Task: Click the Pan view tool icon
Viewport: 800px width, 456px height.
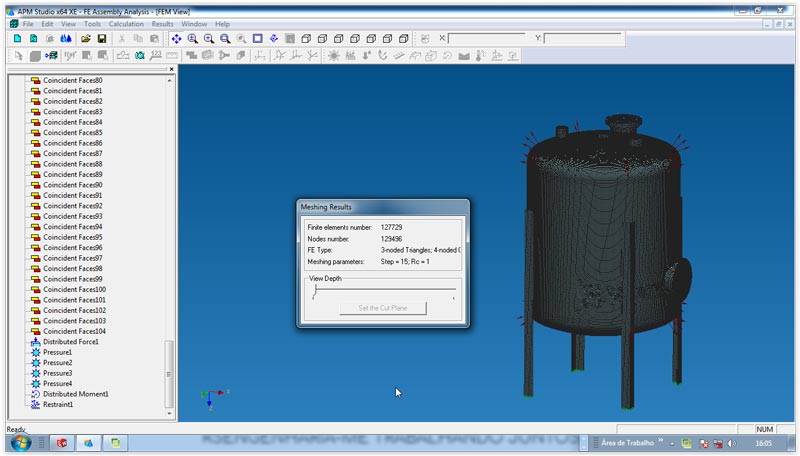Action: (x=176, y=38)
